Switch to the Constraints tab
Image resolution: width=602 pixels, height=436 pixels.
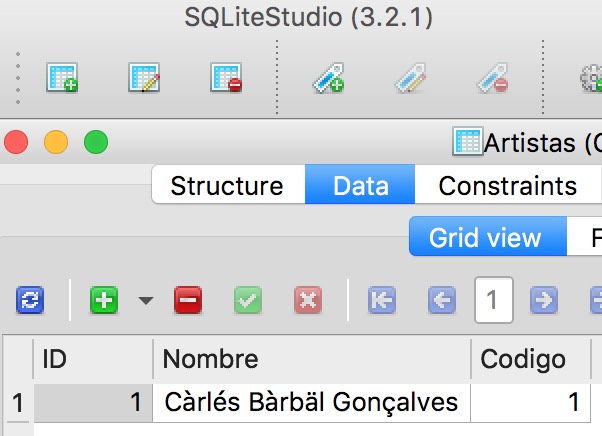507,186
